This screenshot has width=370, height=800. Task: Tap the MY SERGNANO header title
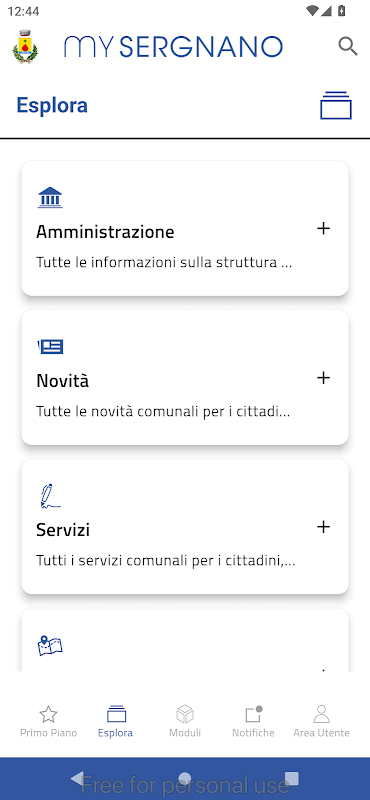(174, 46)
